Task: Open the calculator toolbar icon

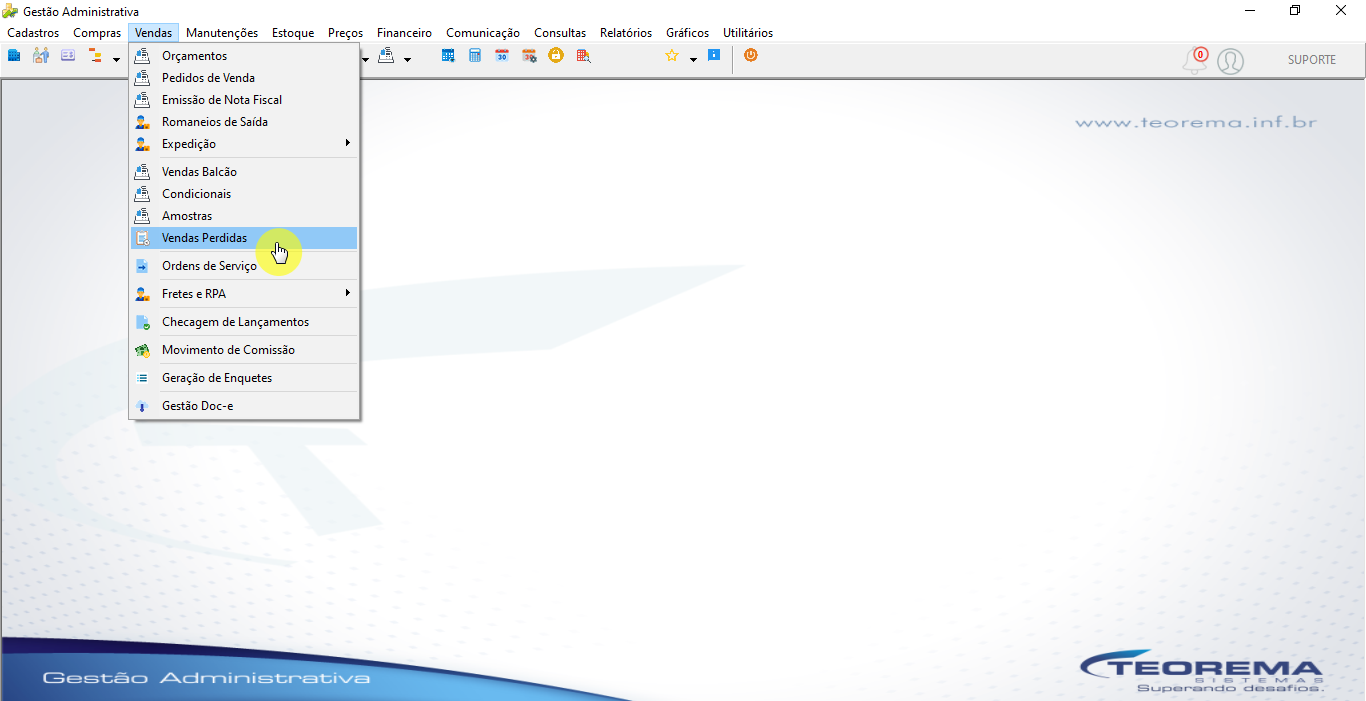Action: coord(475,56)
